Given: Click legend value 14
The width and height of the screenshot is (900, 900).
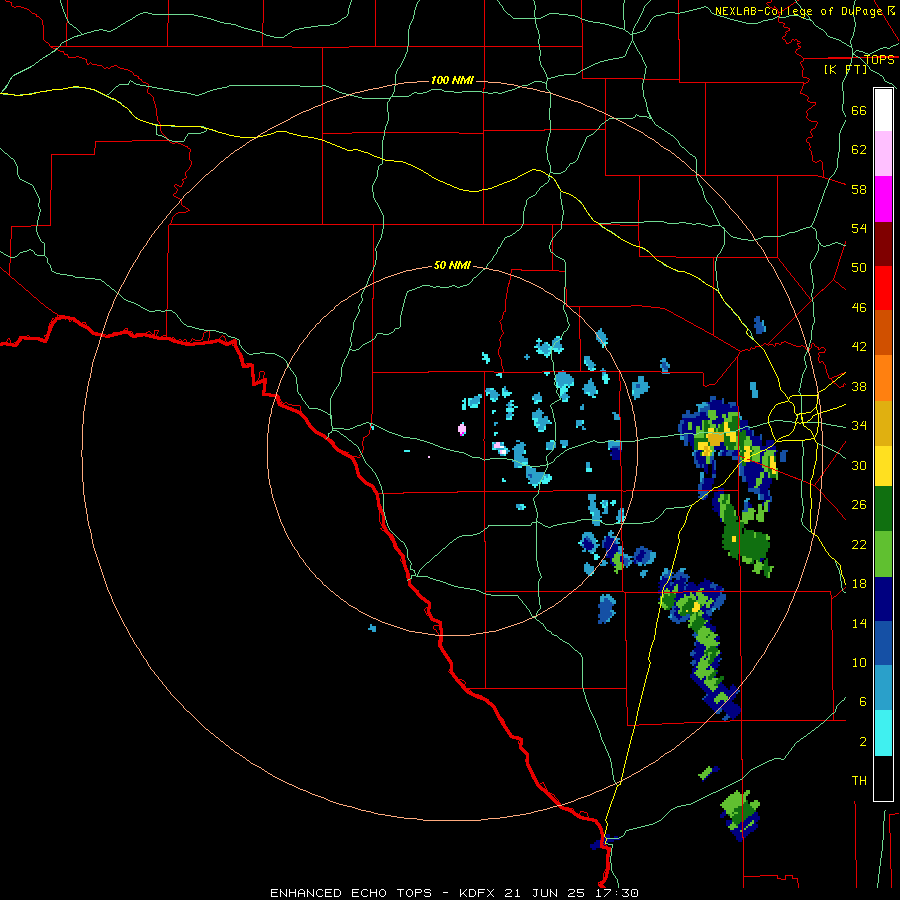Looking at the screenshot, I should [859, 623].
